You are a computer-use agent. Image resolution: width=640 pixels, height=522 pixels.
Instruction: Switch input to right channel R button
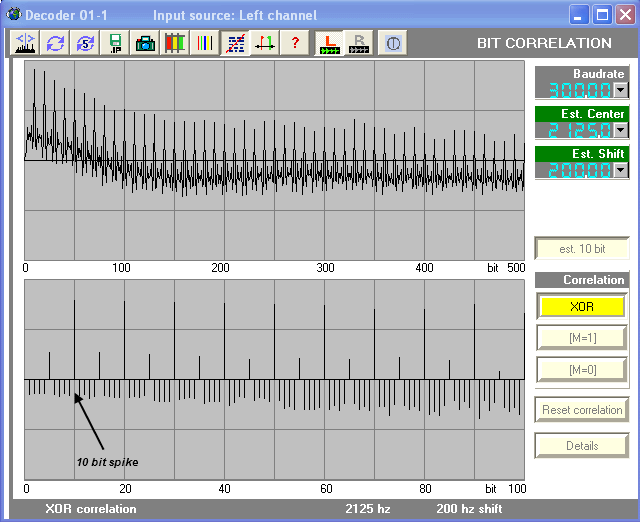pos(358,43)
